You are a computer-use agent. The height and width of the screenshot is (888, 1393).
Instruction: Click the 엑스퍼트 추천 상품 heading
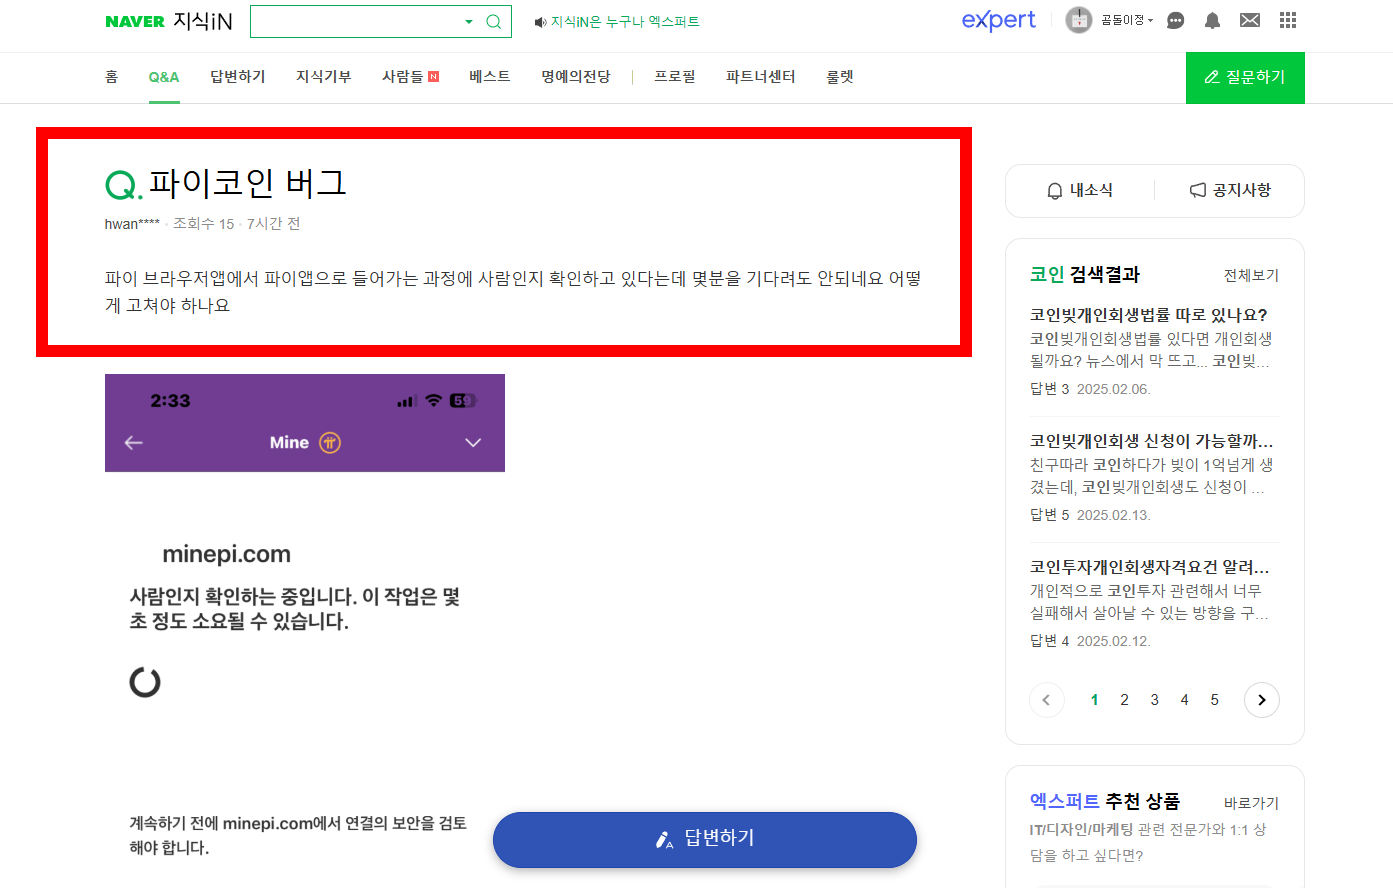1105,801
